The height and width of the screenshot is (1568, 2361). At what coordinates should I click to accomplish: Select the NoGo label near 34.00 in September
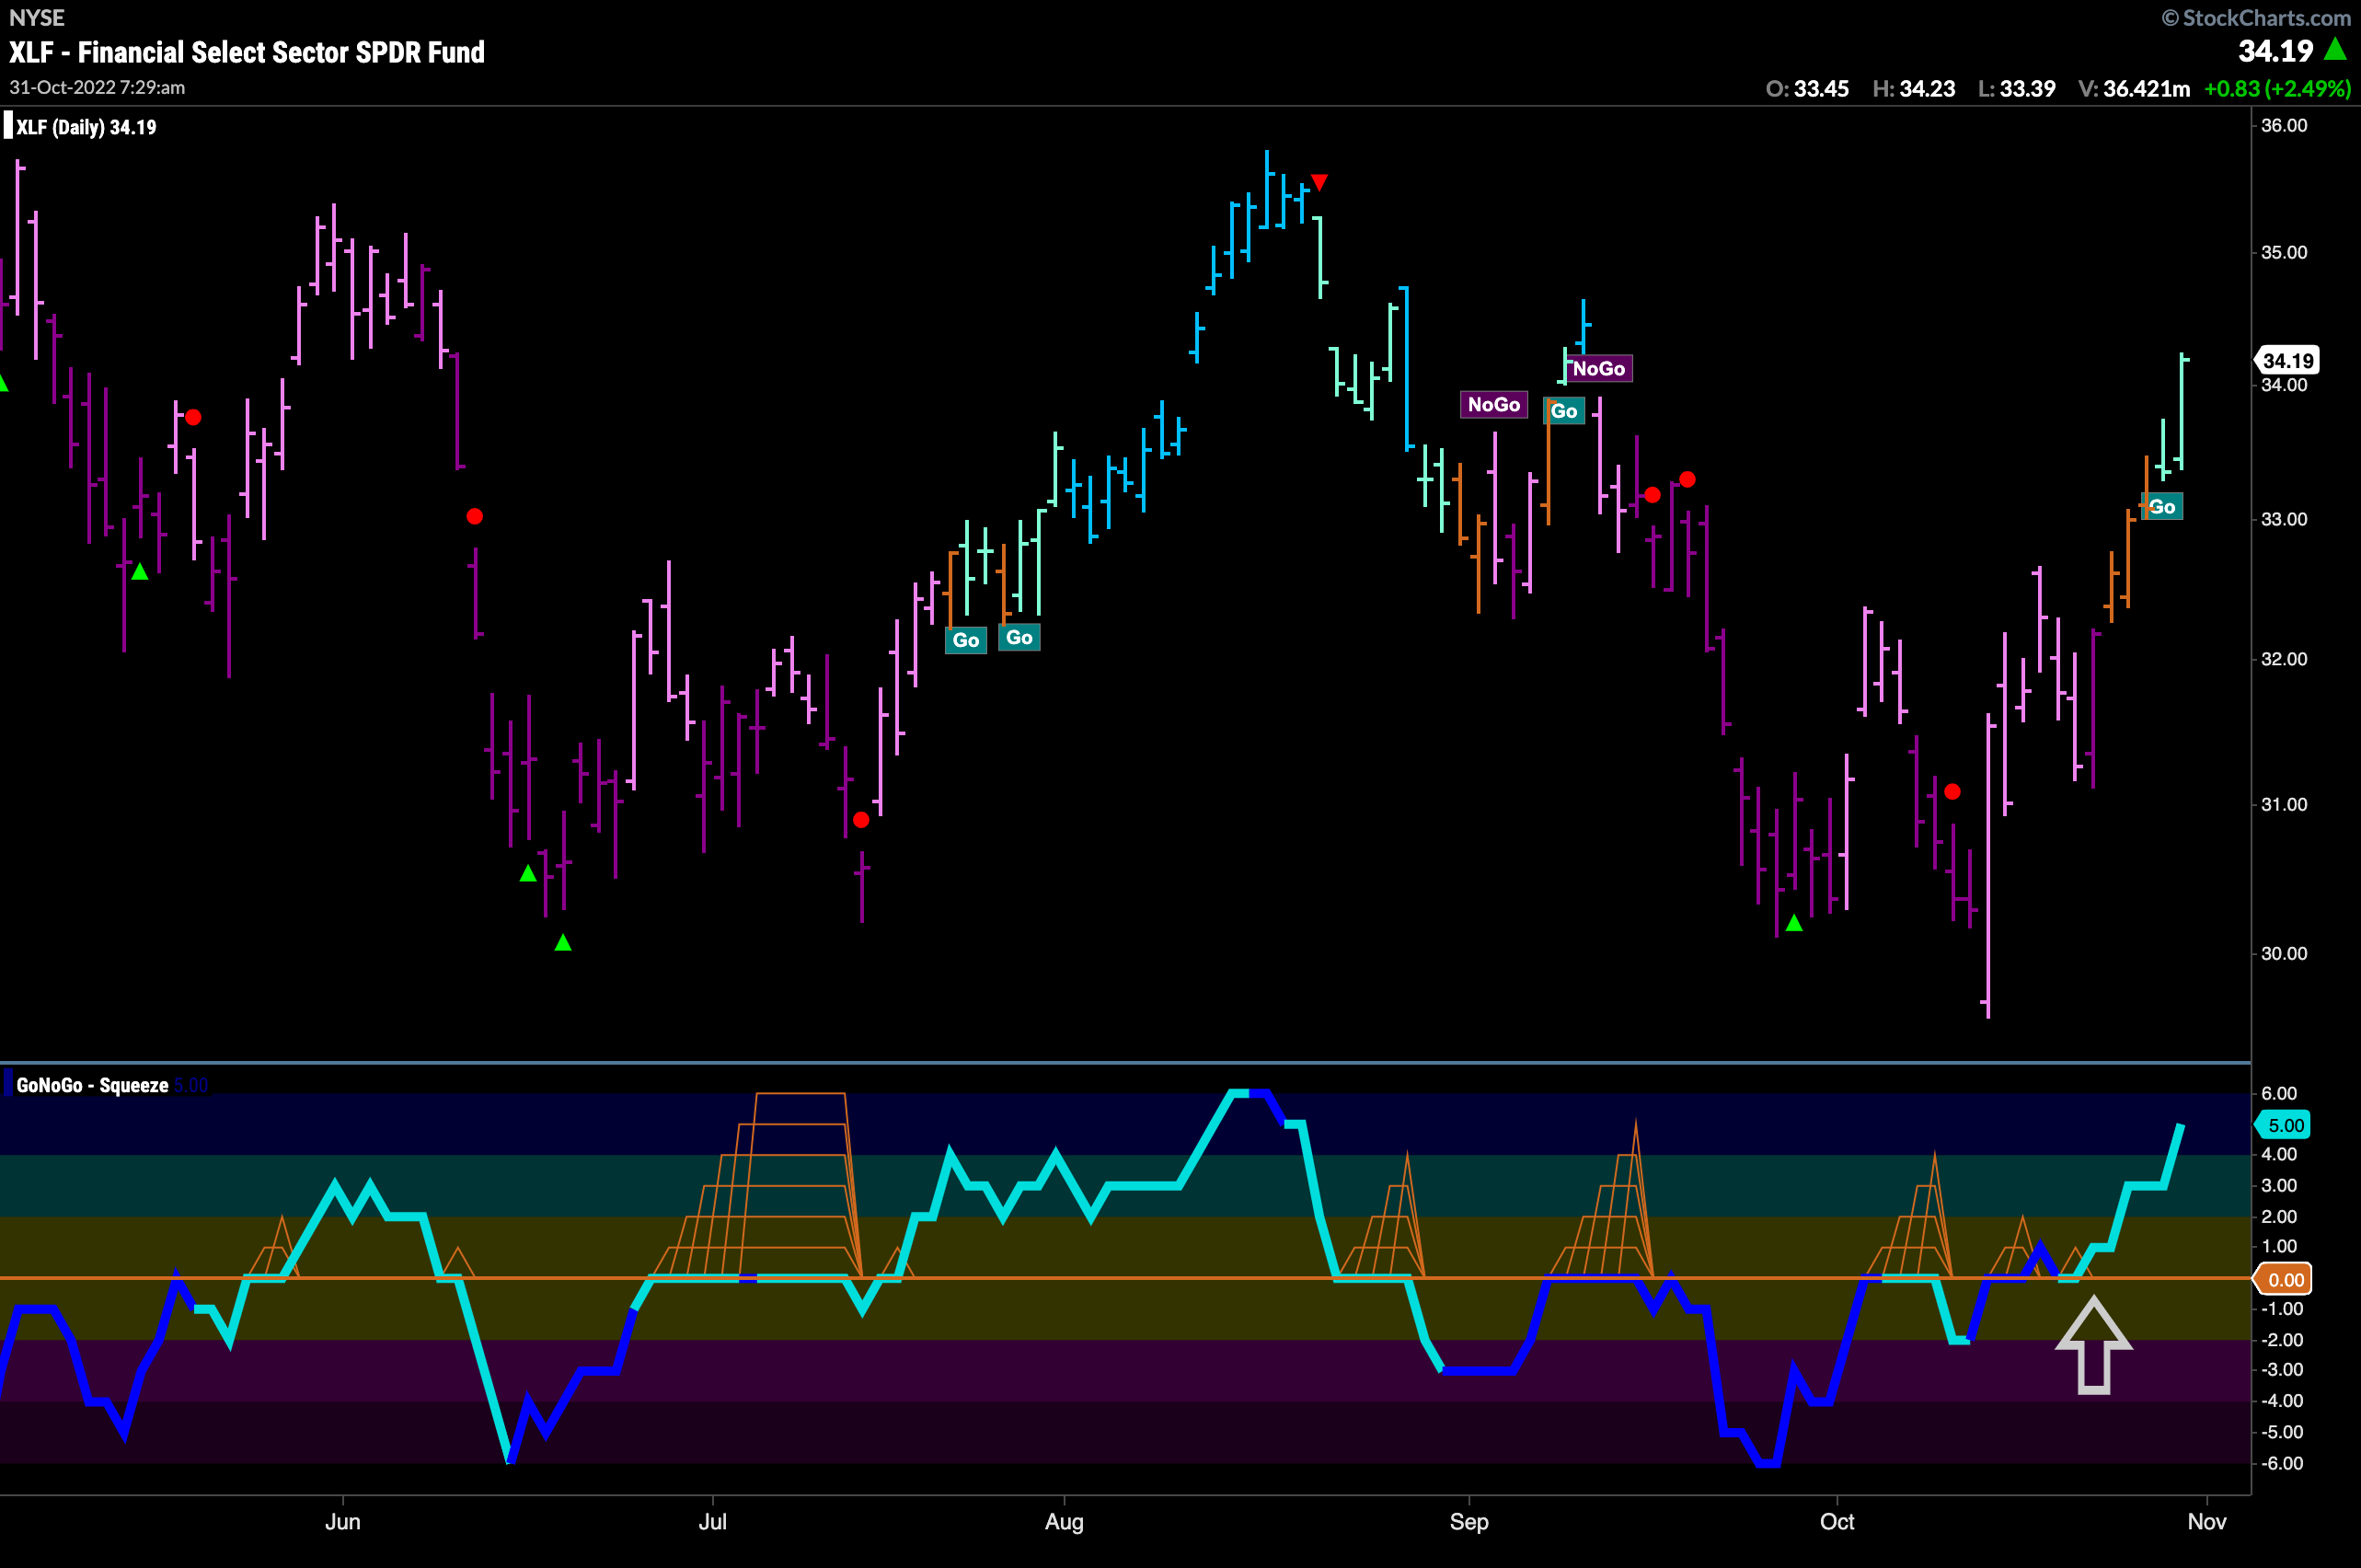[1598, 369]
